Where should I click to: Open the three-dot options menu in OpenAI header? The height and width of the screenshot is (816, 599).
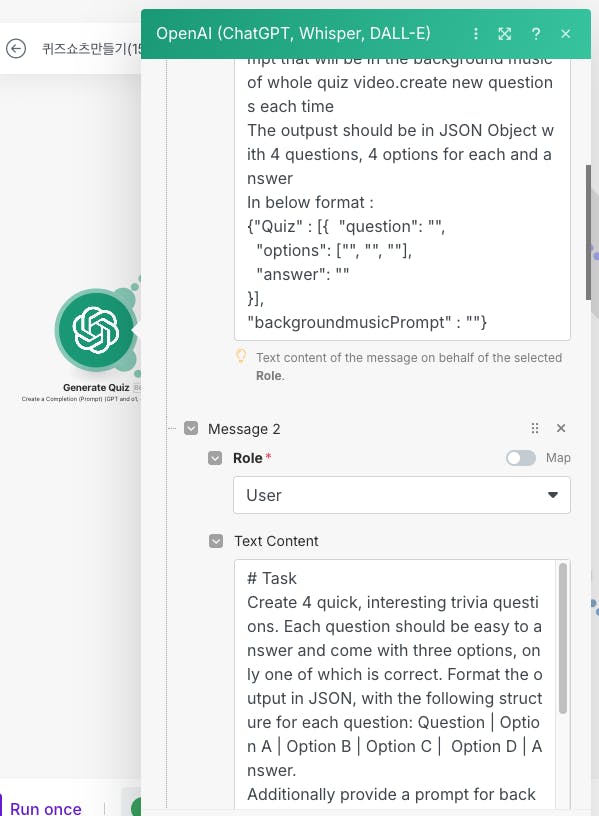pos(476,34)
